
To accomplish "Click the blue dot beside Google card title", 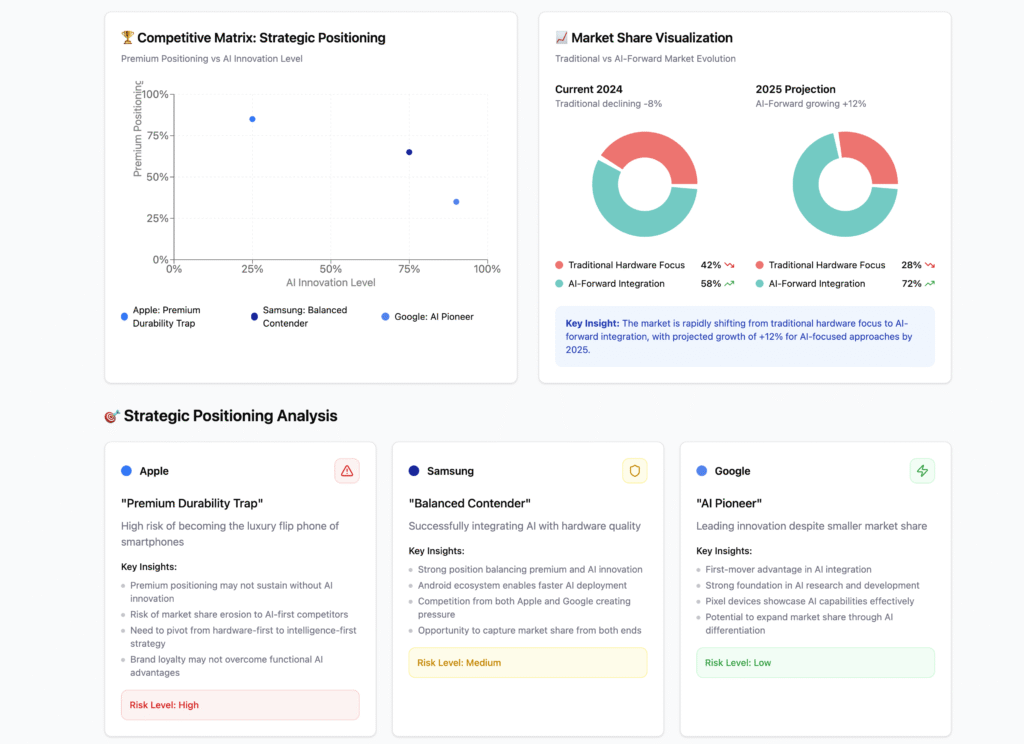I will coord(701,471).
